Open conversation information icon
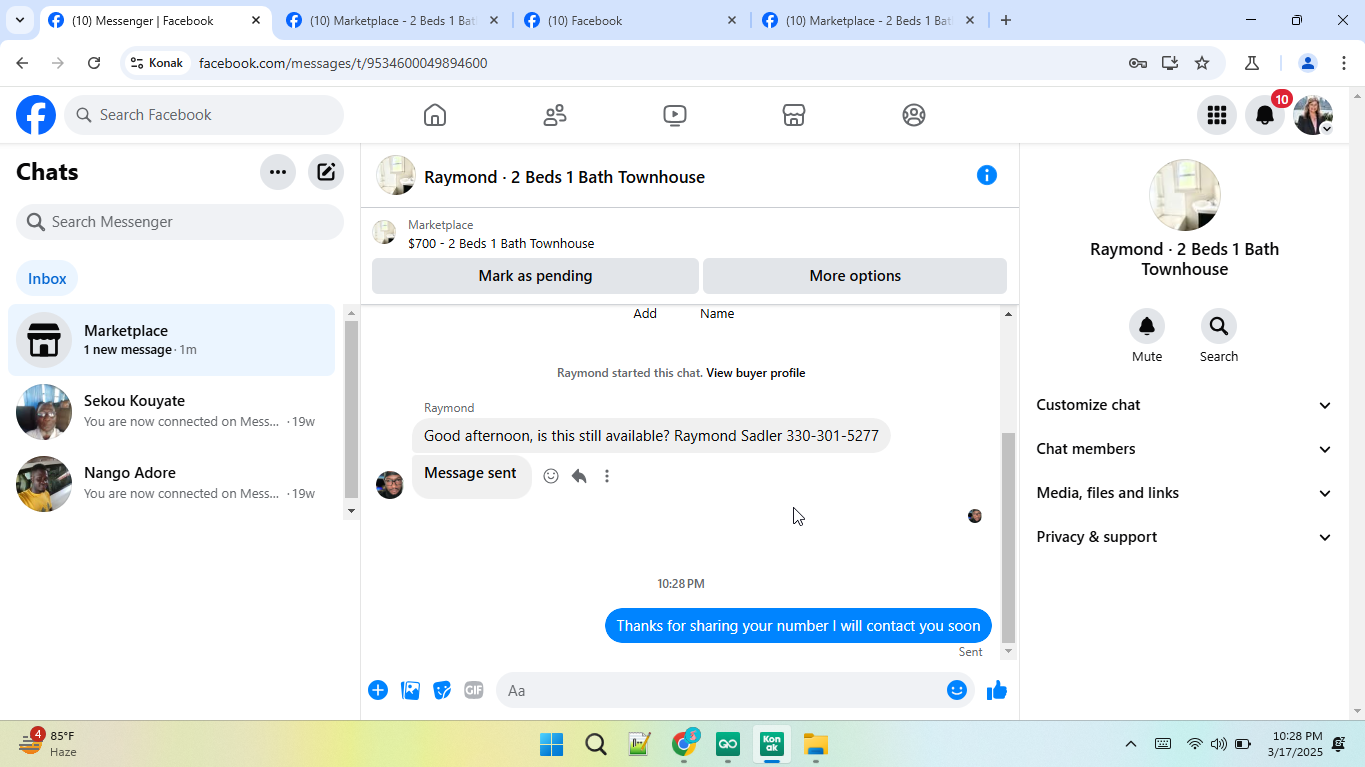 [987, 176]
